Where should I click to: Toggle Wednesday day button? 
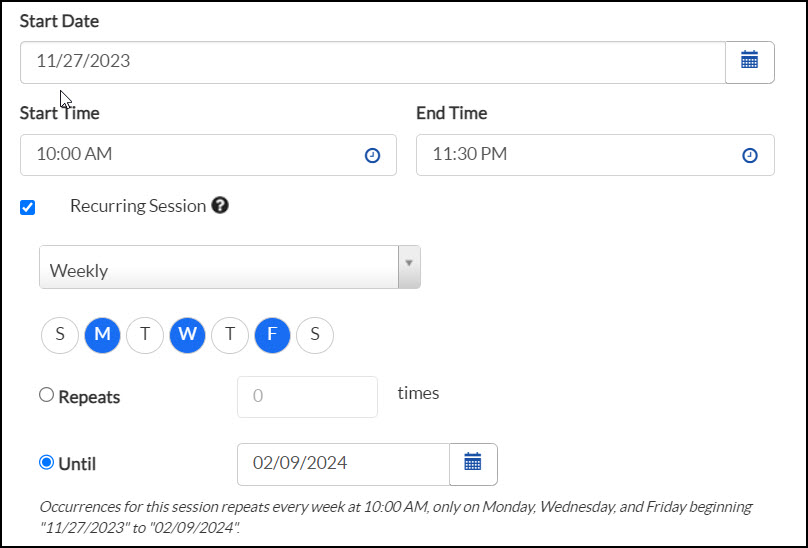188,335
